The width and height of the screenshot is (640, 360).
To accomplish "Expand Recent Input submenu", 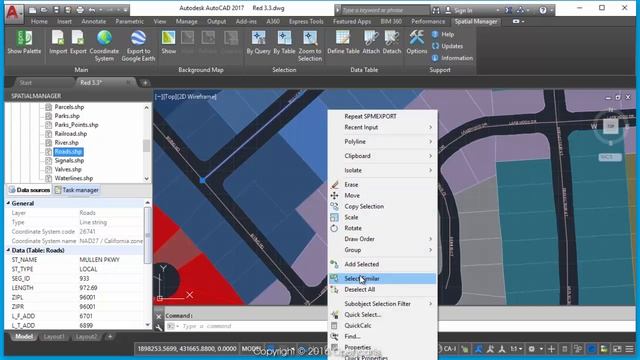I will [382, 127].
